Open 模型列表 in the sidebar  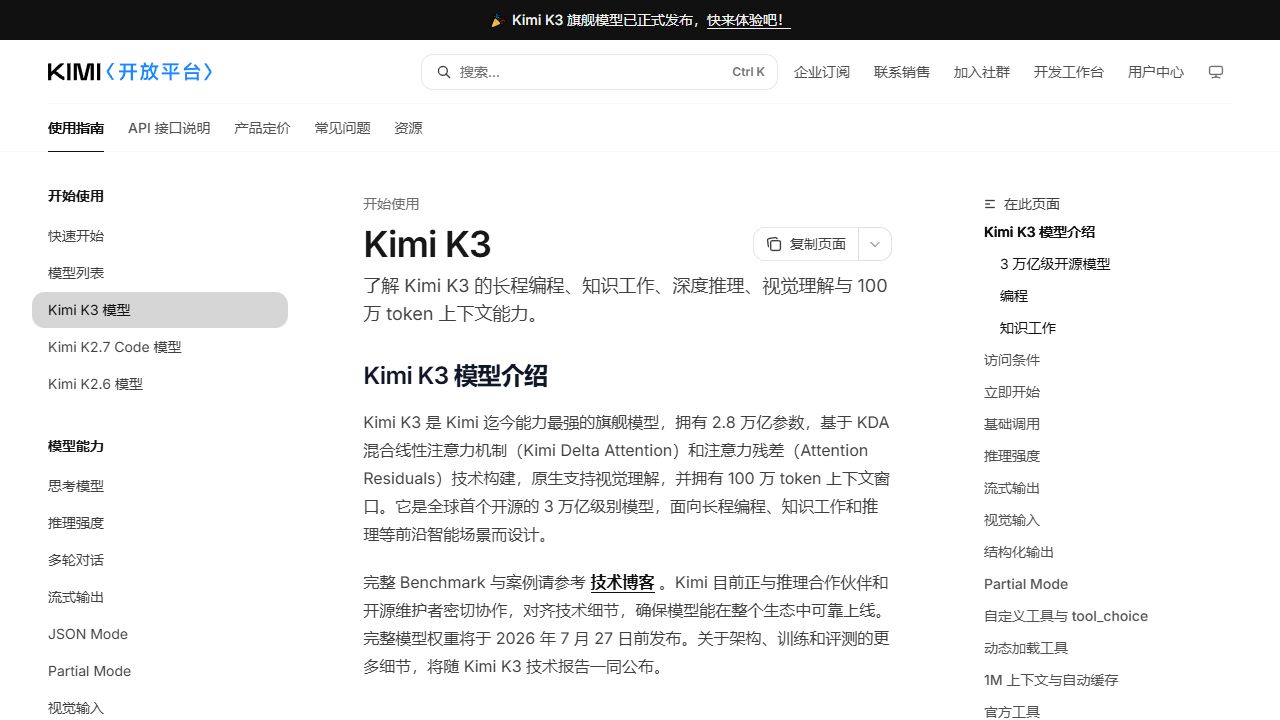coord(76,273)
